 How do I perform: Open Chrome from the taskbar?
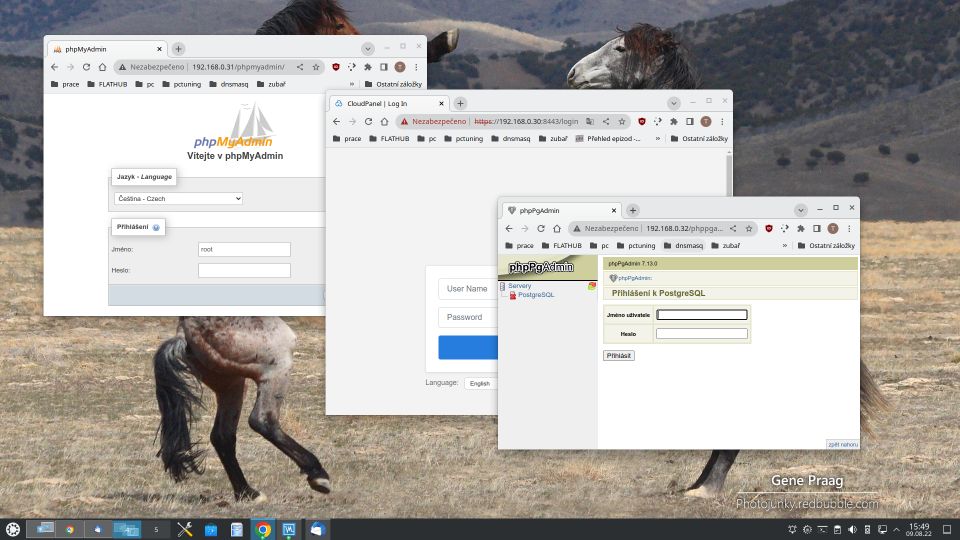263,529
